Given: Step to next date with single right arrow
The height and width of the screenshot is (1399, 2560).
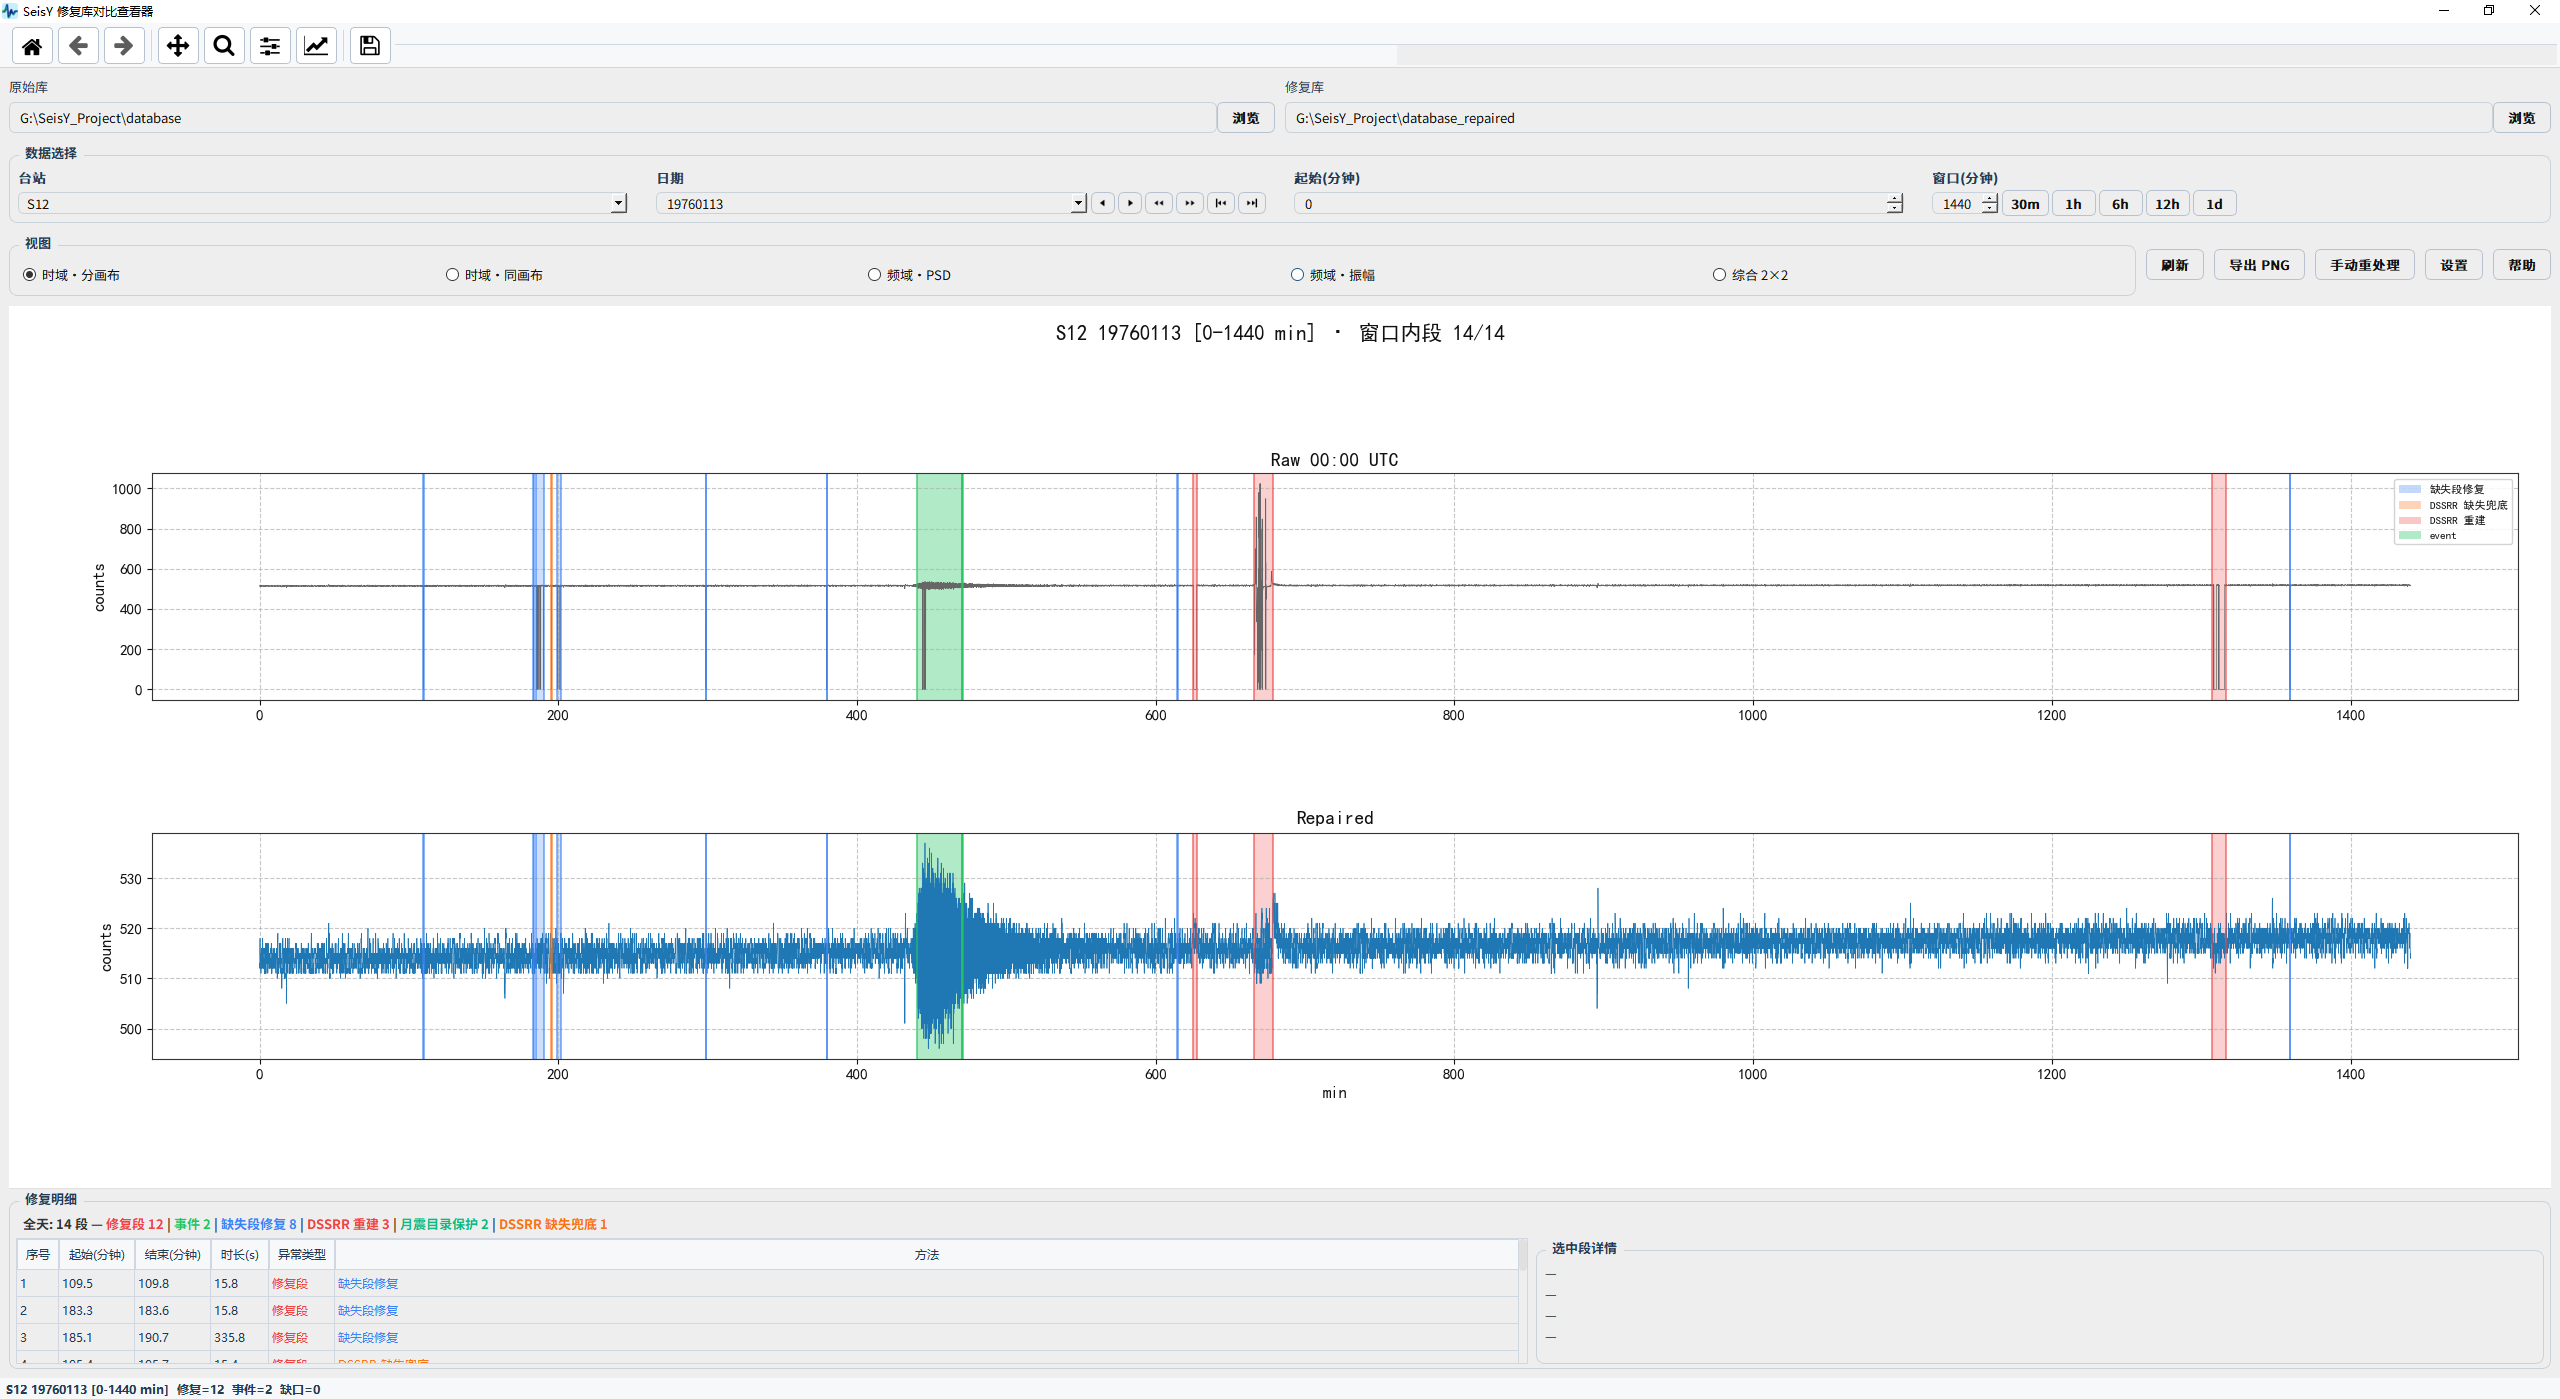Looking at the screenshot, I should tap(1130, 203).
